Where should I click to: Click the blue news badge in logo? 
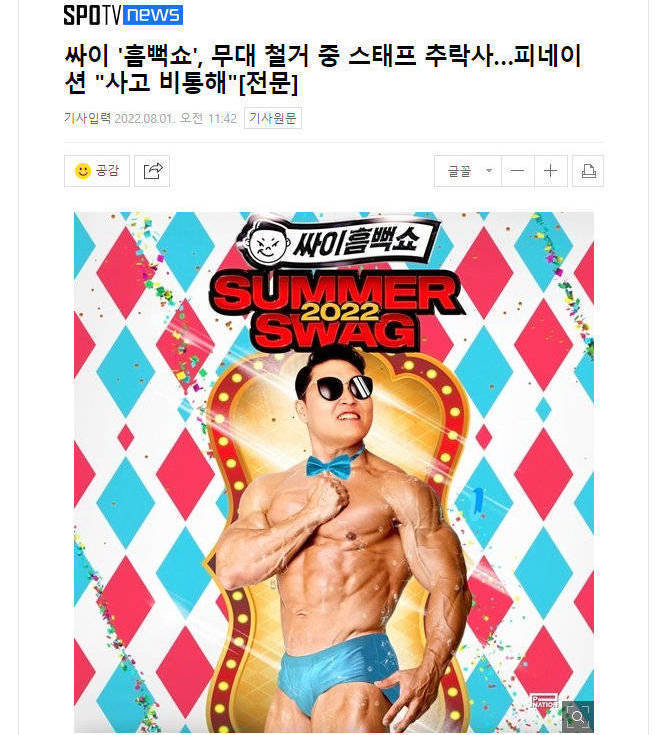point(153,15)
